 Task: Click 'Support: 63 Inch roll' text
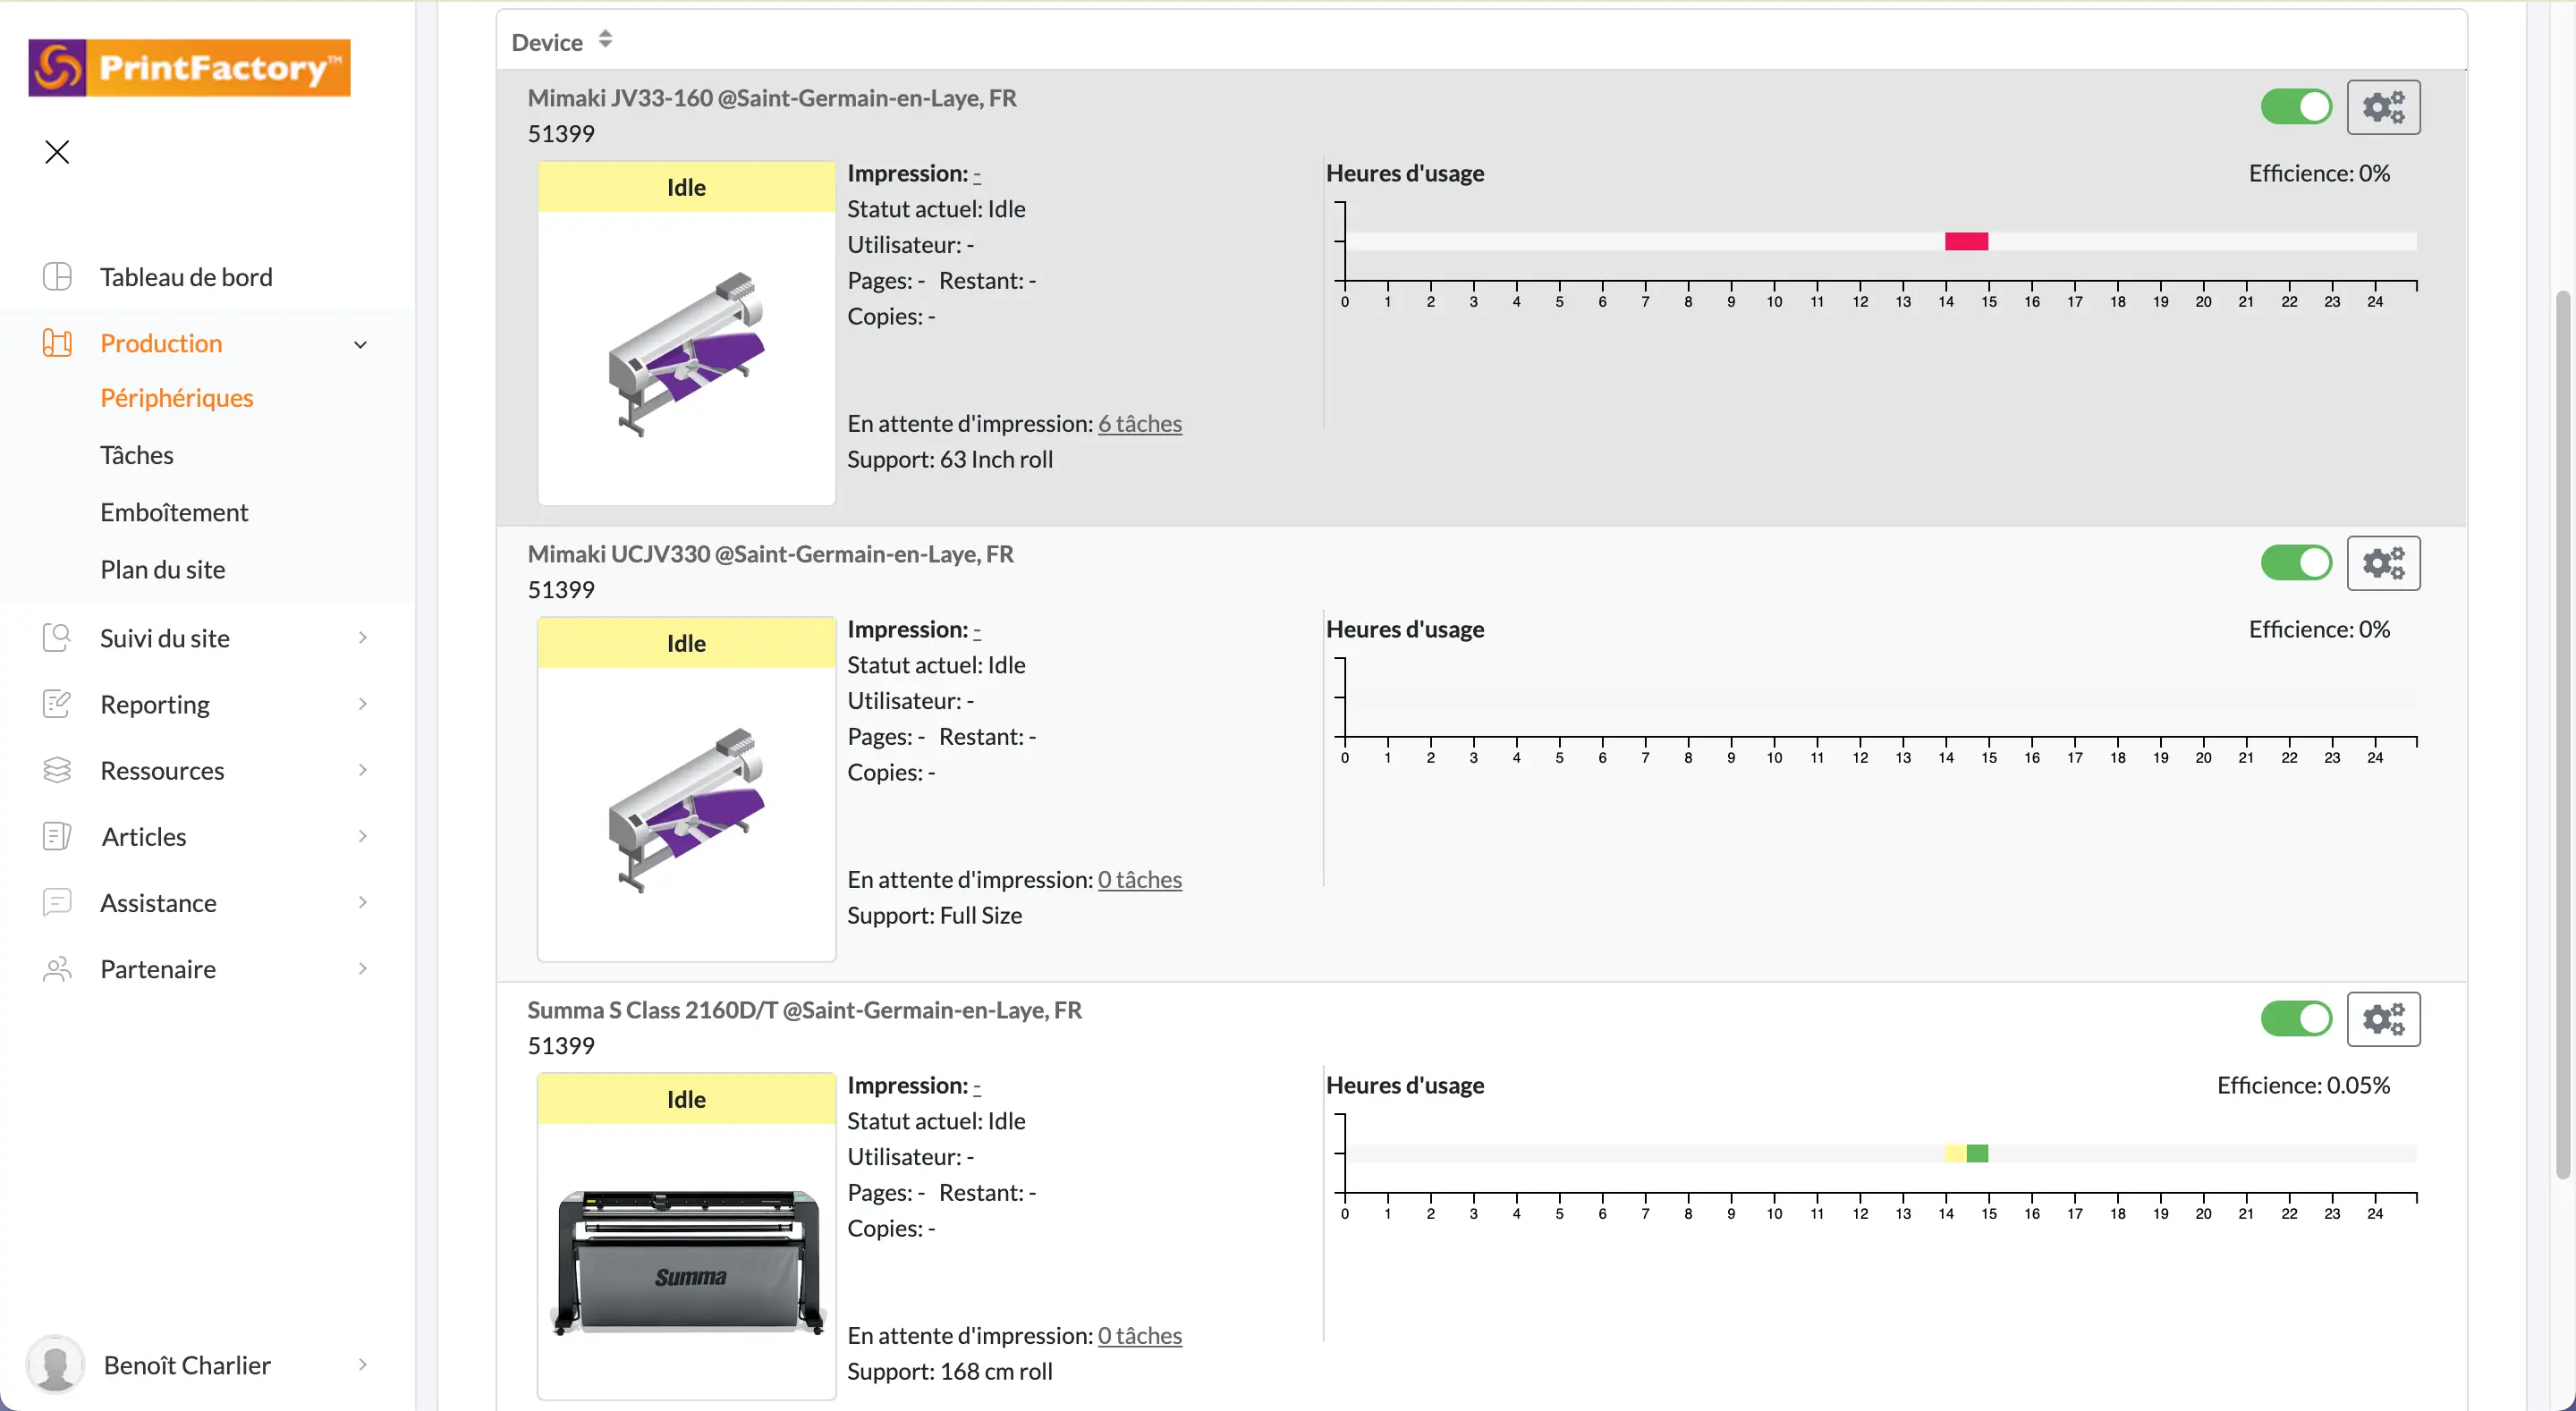coord(950,460)
